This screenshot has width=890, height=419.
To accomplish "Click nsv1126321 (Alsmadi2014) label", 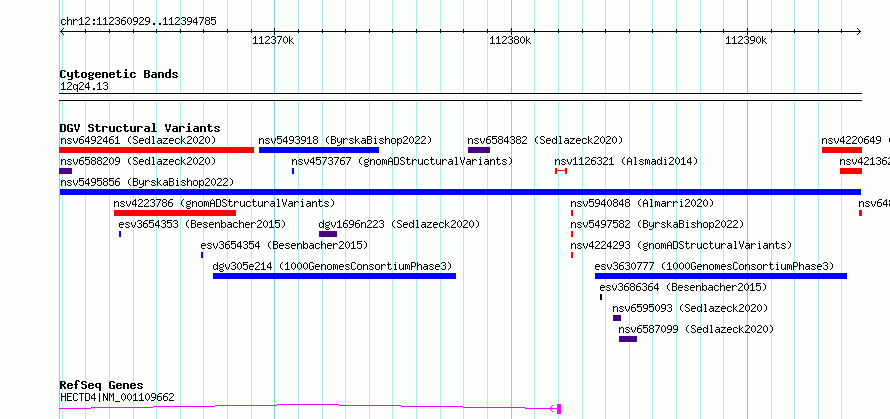I will pos(626,161).
